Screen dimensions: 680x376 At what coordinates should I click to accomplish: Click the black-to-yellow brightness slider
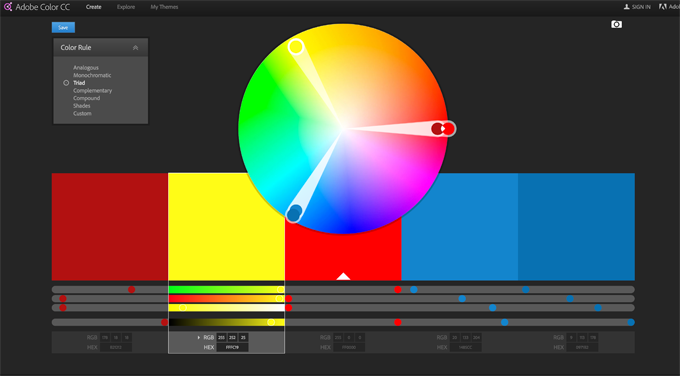click(226, 322)
